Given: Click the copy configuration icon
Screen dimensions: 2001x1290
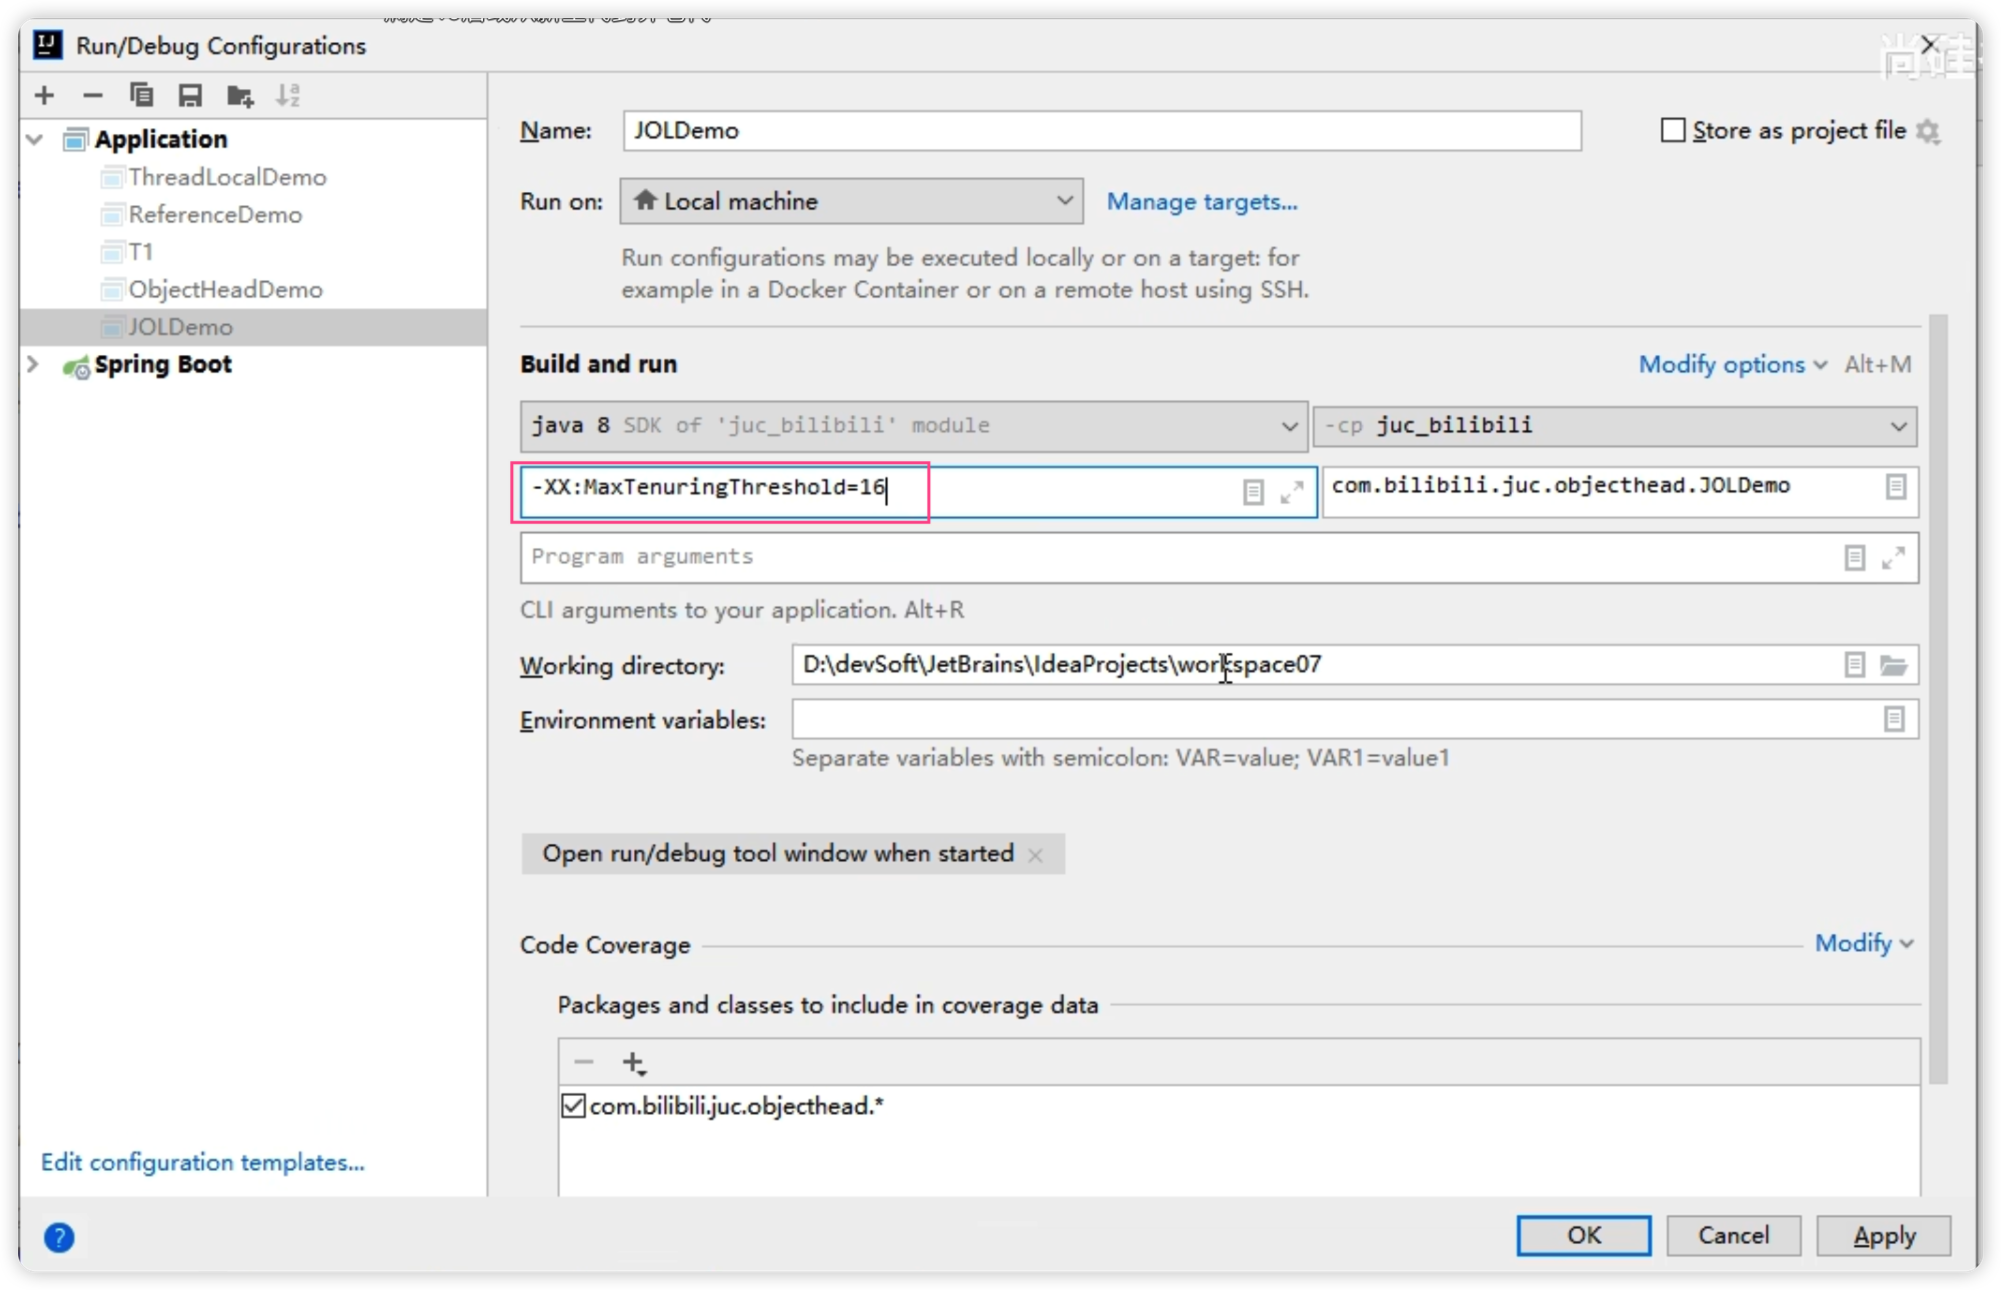Looking at the screenshot, I should pos(139,95).
